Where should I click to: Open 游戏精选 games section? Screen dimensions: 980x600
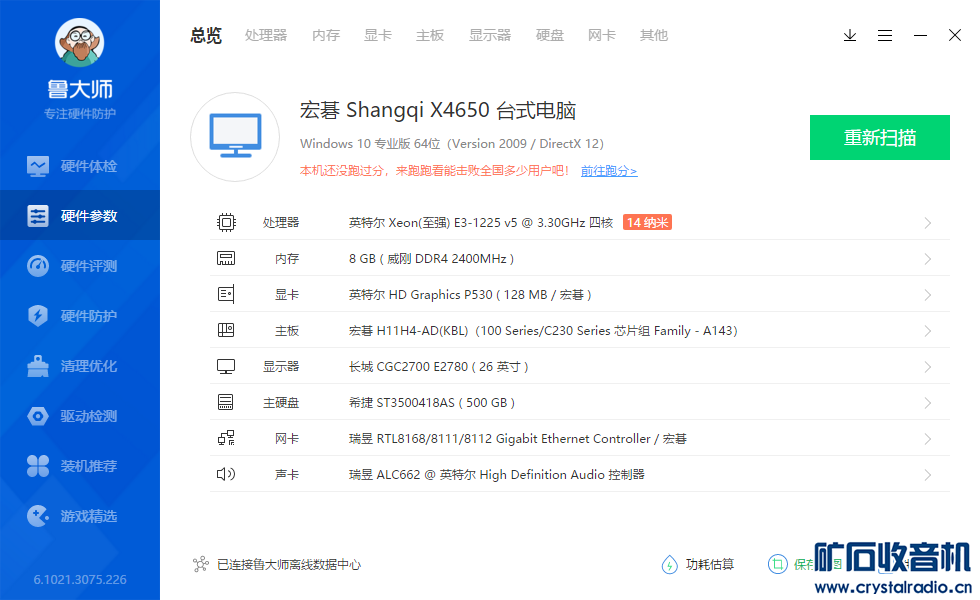pyautogui.click(x=80, y=516)
